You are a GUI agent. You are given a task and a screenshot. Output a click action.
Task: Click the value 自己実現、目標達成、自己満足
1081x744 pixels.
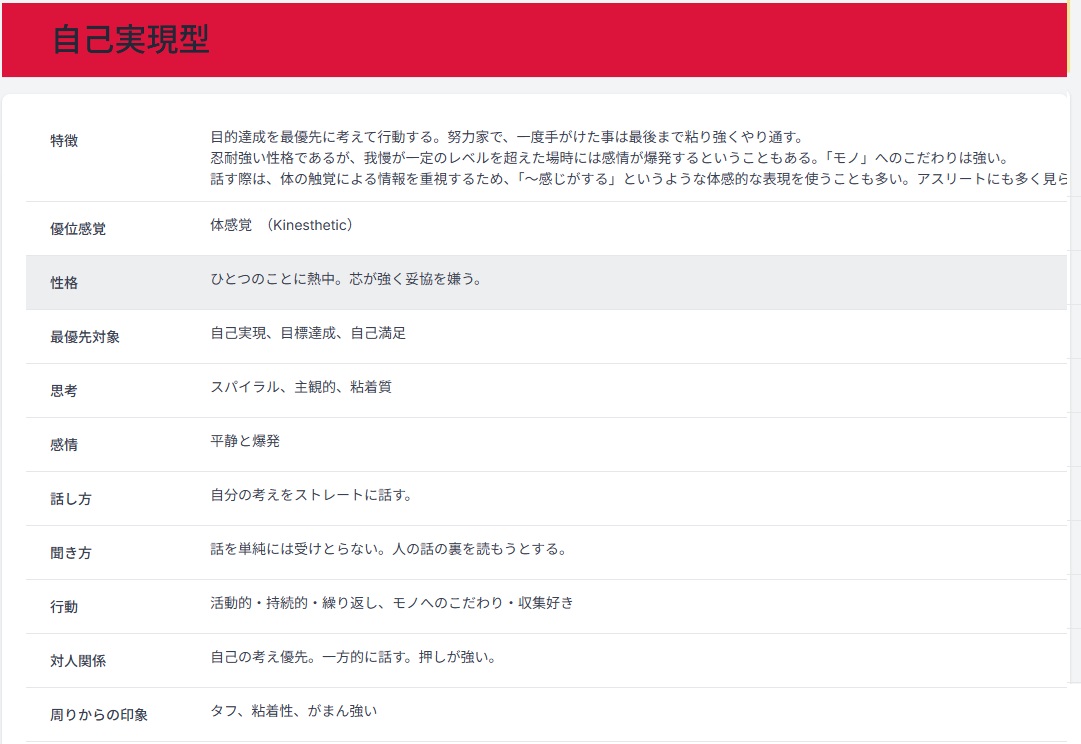tap(308, 334)
